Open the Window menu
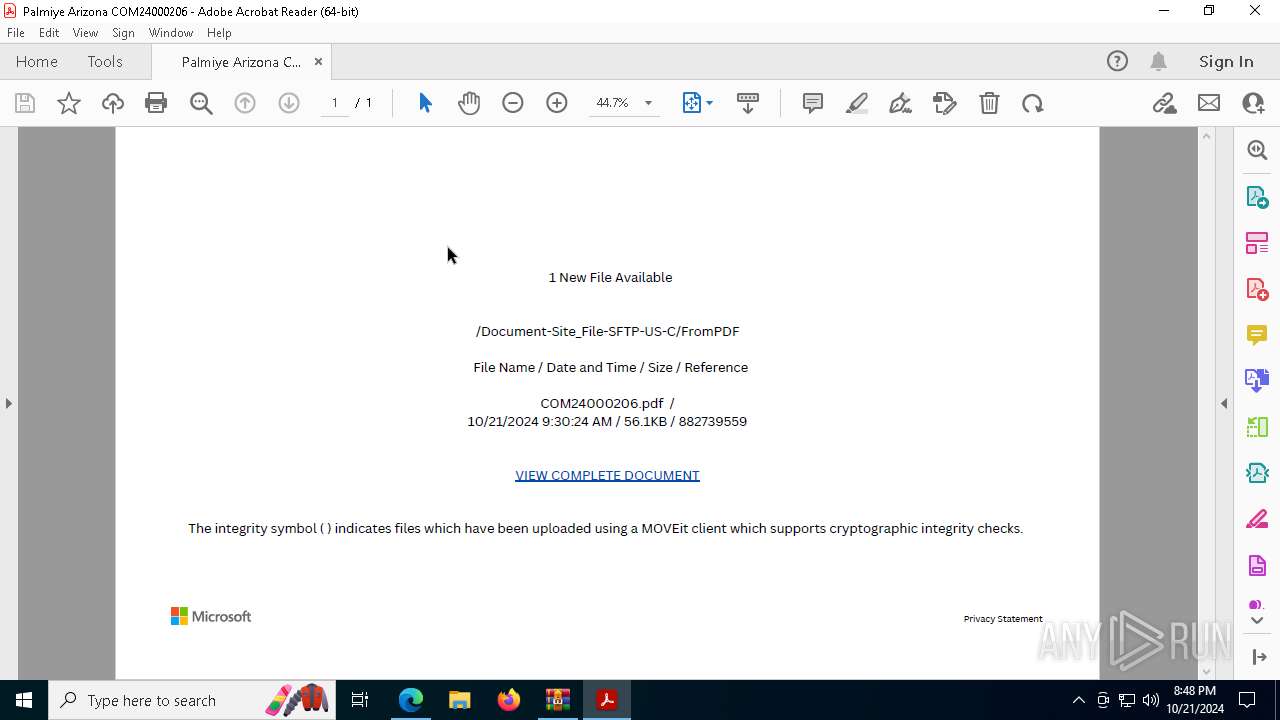 click(171, 32)
